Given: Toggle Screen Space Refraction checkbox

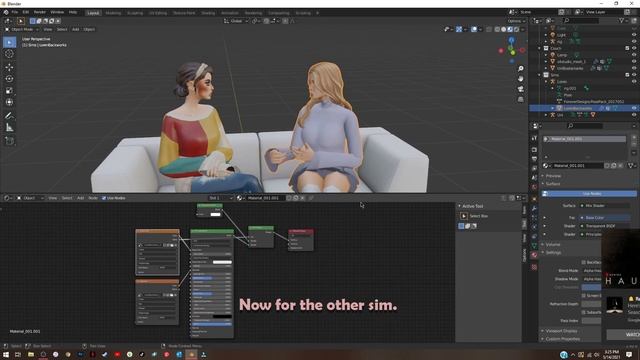Looking at the screenshot, I should point(584,296).
